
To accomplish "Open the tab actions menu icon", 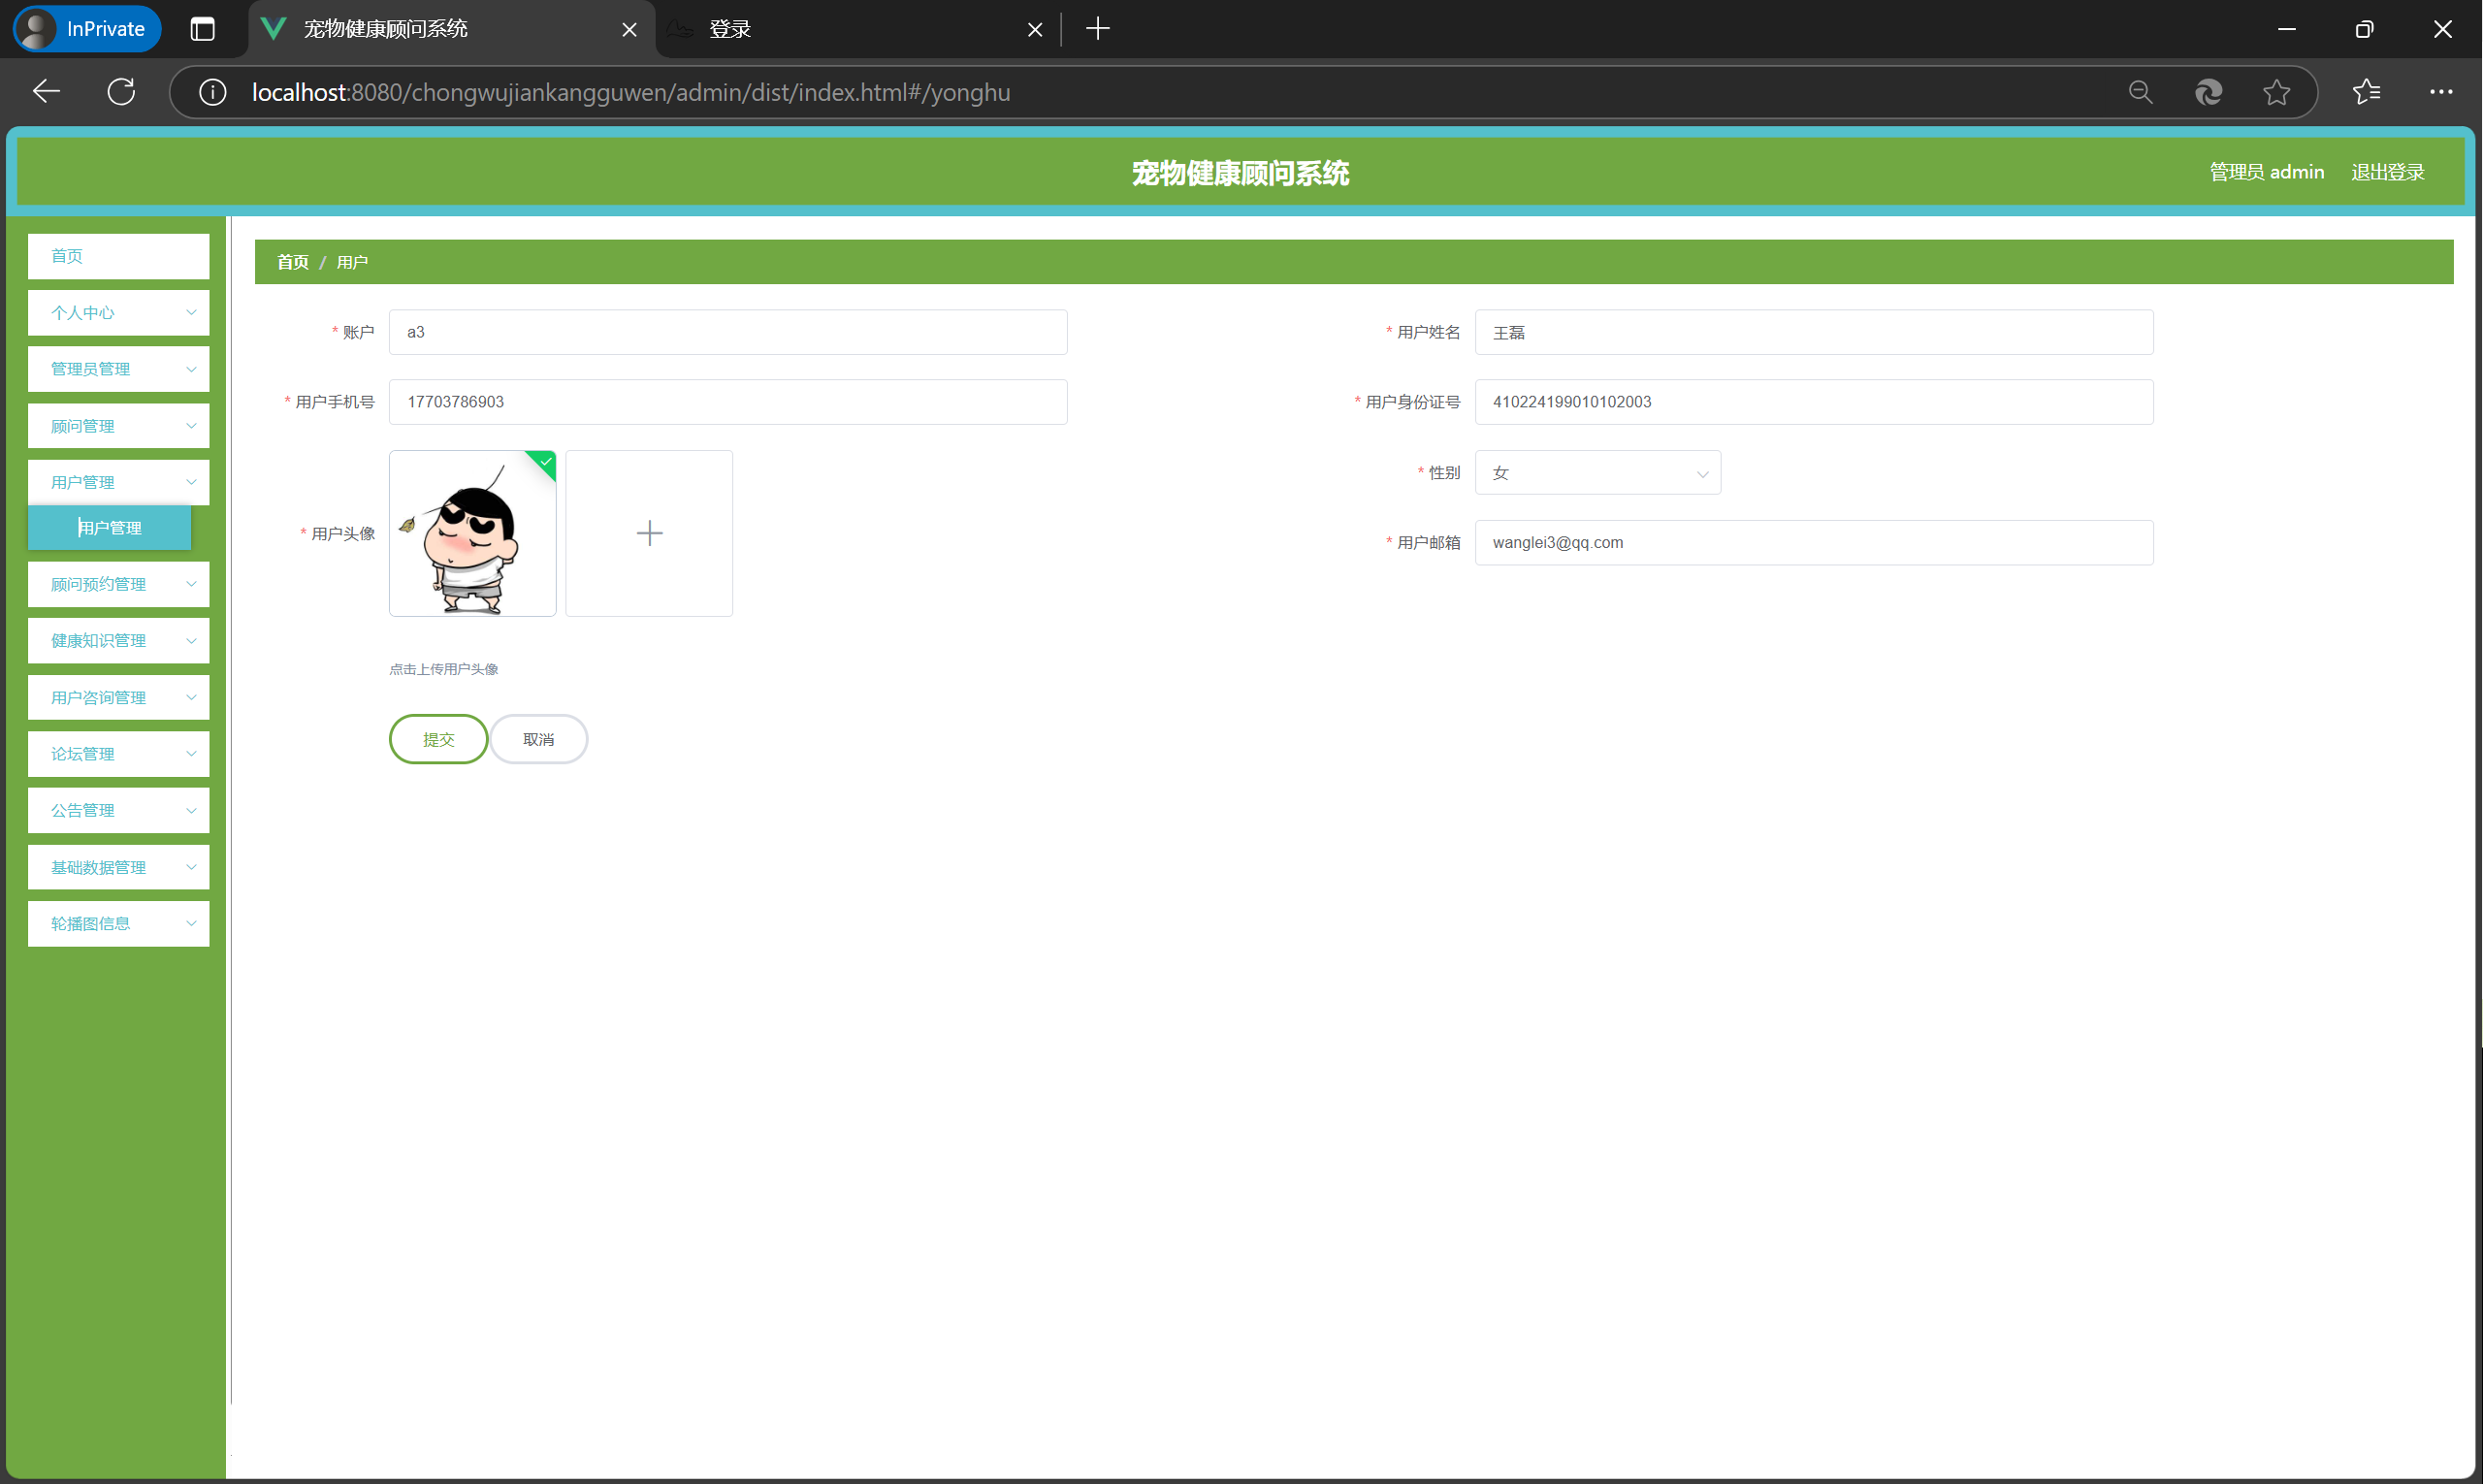I will (x=202, y=29).
